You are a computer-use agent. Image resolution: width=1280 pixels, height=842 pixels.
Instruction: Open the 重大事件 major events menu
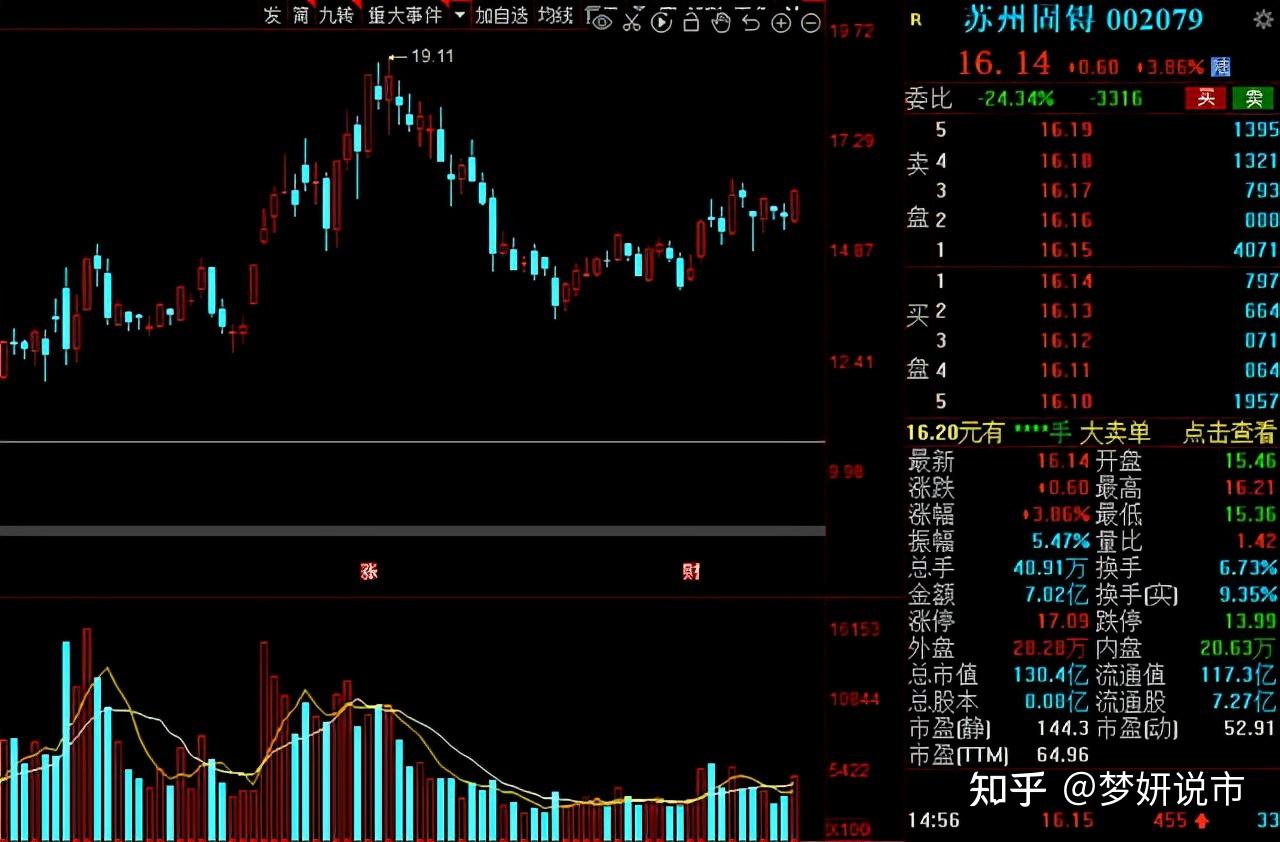coord(404,15)
